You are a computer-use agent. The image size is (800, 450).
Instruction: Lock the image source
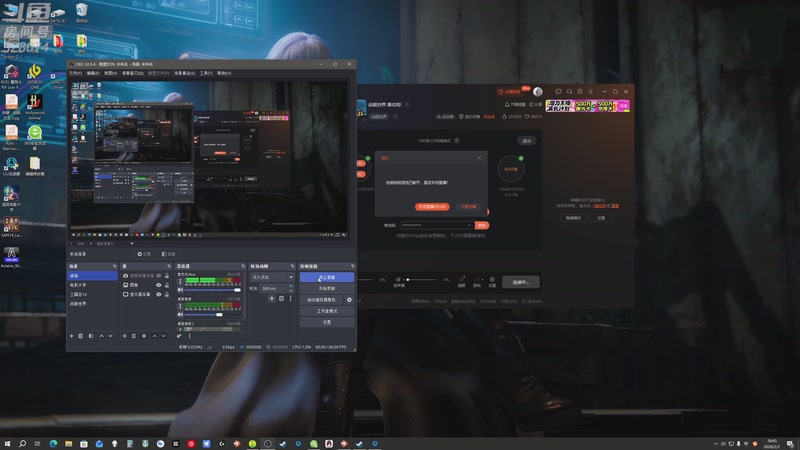167,285
